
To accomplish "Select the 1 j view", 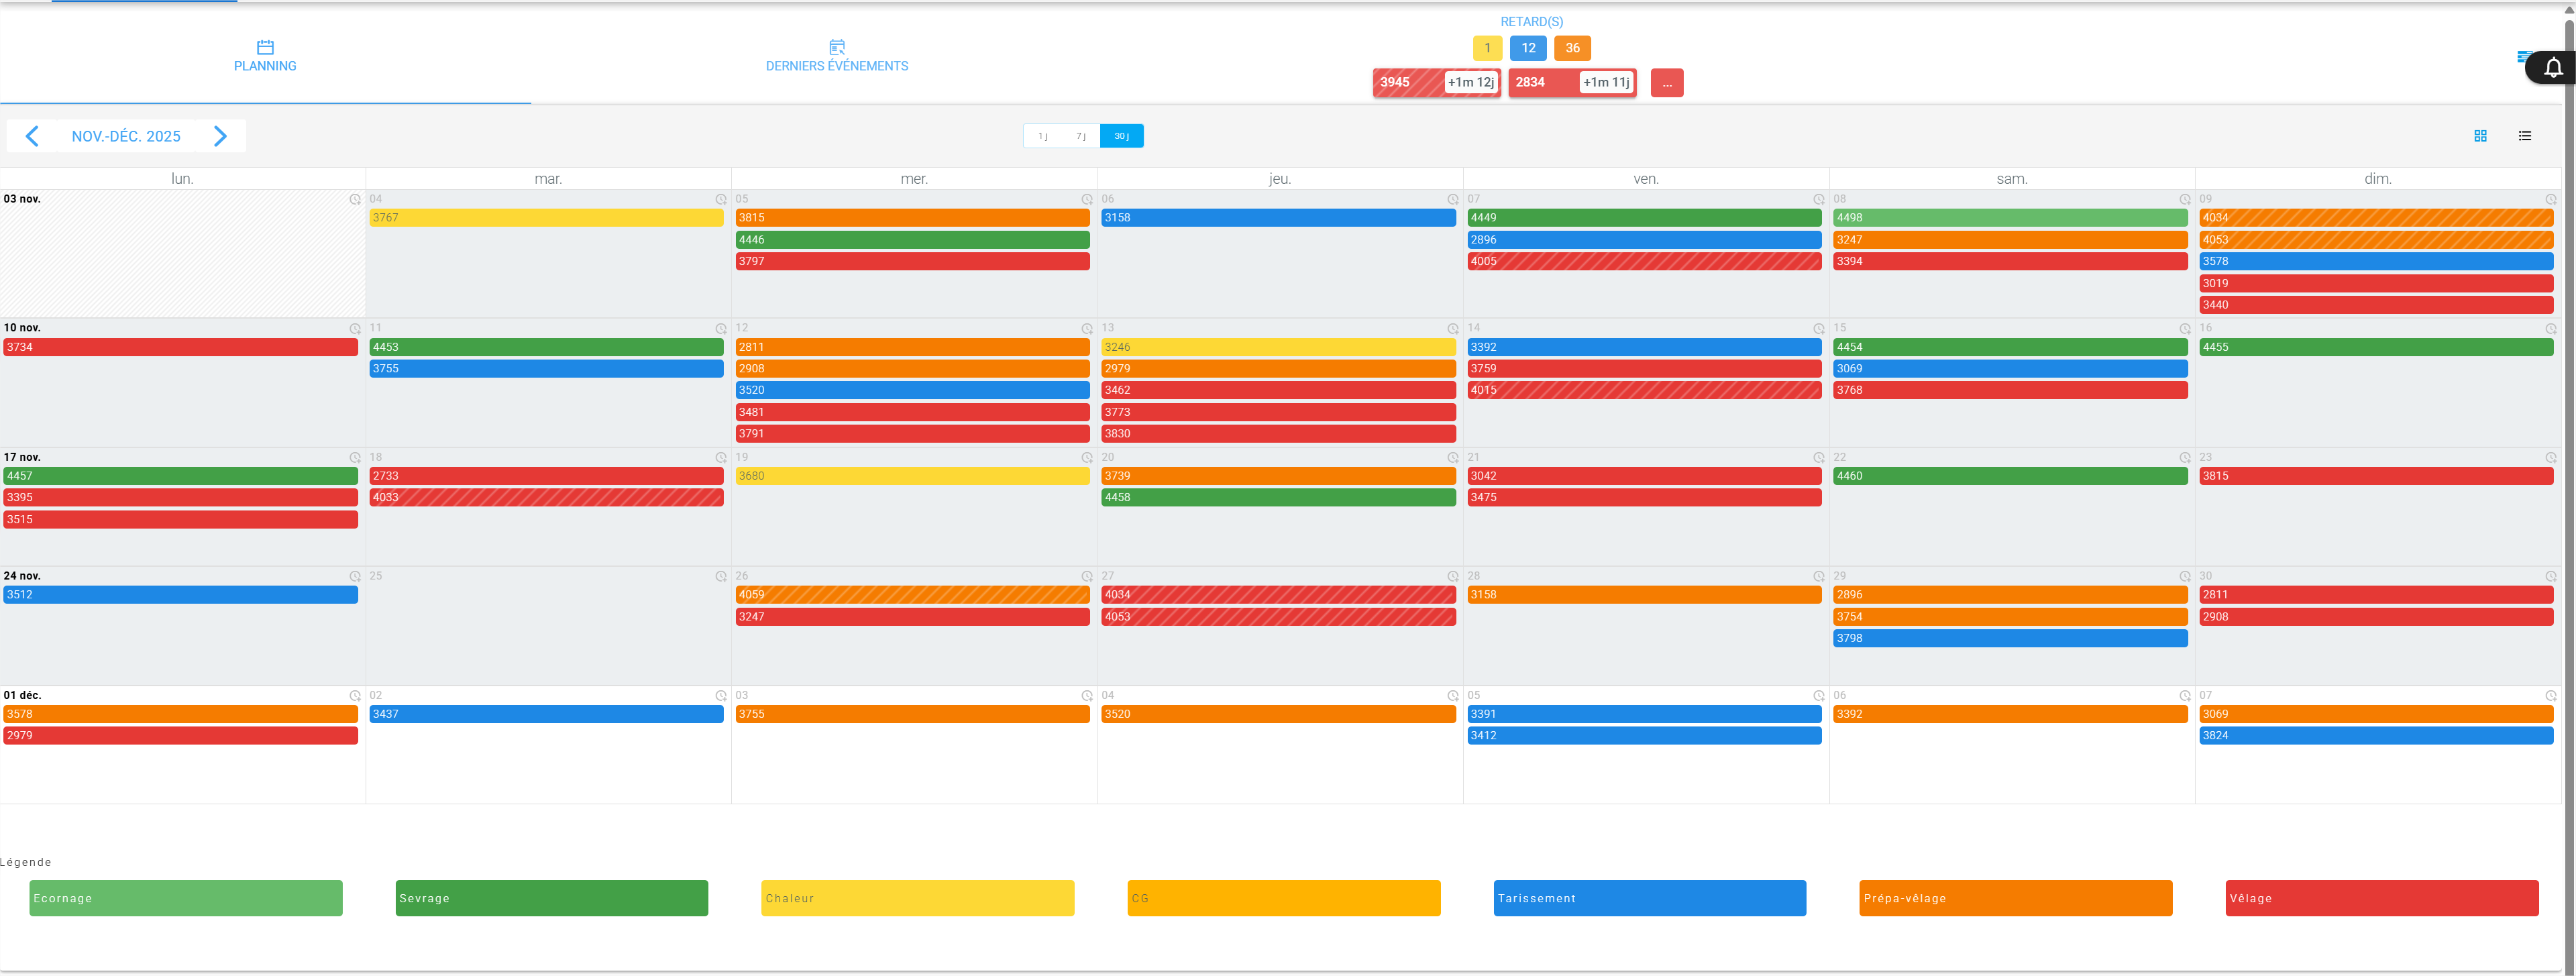I will [x=1042, y=136].
